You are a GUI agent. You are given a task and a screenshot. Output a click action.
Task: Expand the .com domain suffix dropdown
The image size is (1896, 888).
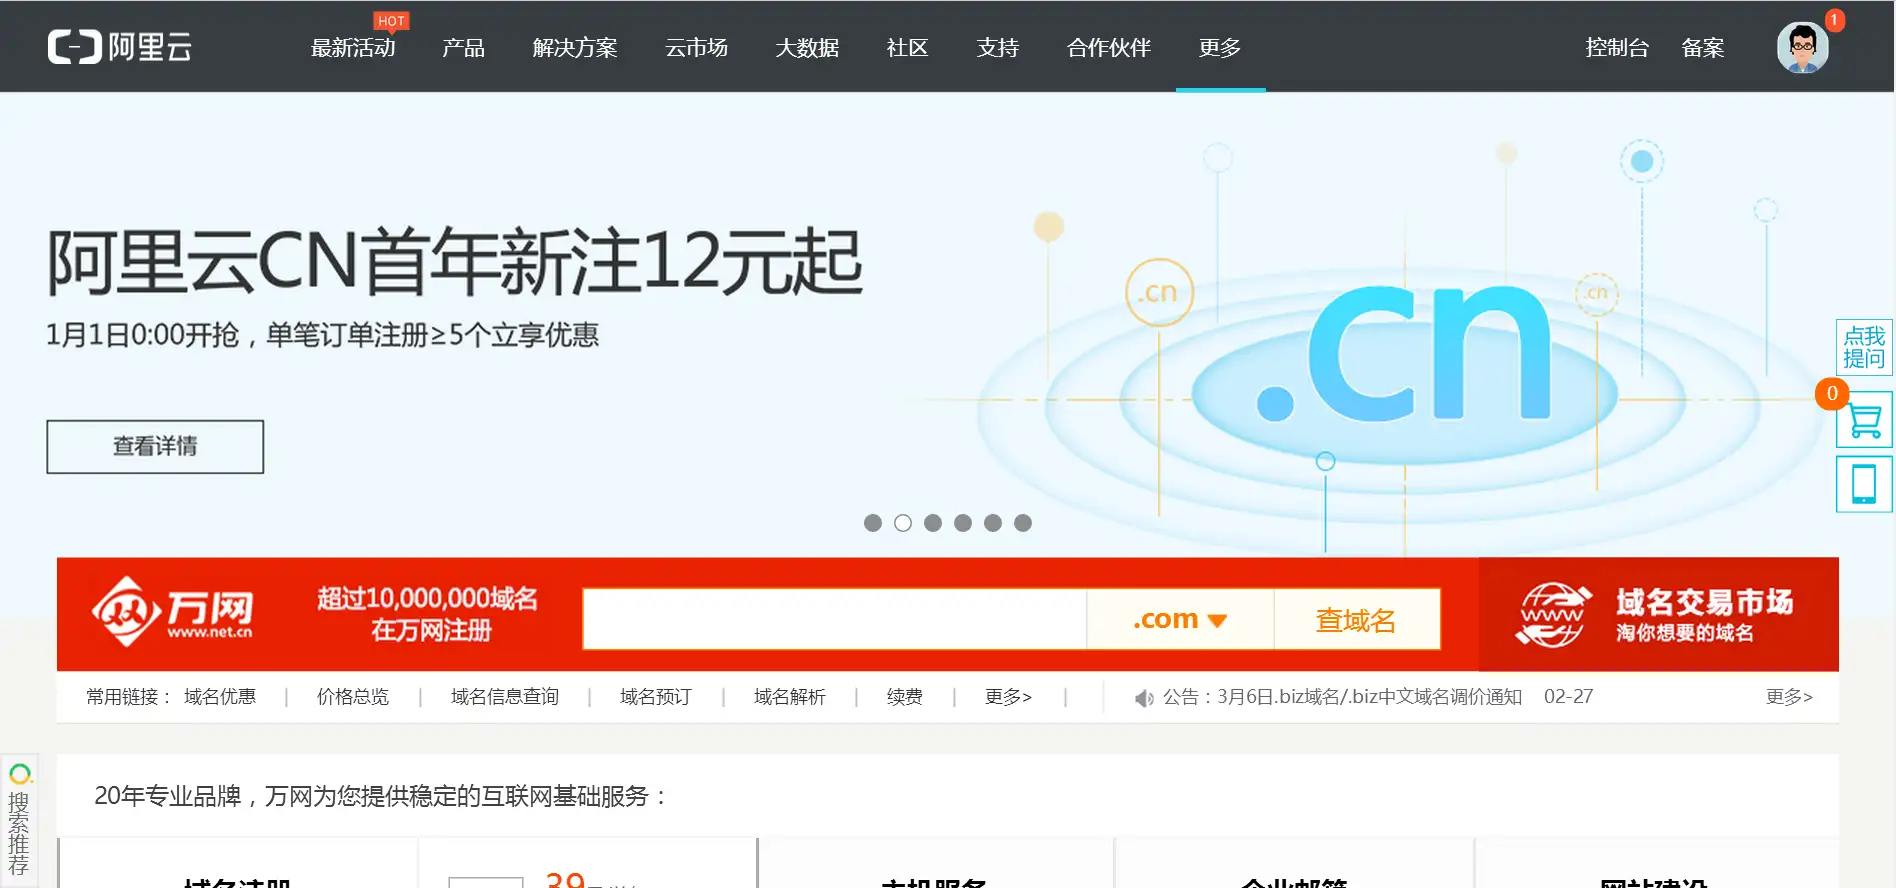pyautogui.click(x=1180, y=620)
